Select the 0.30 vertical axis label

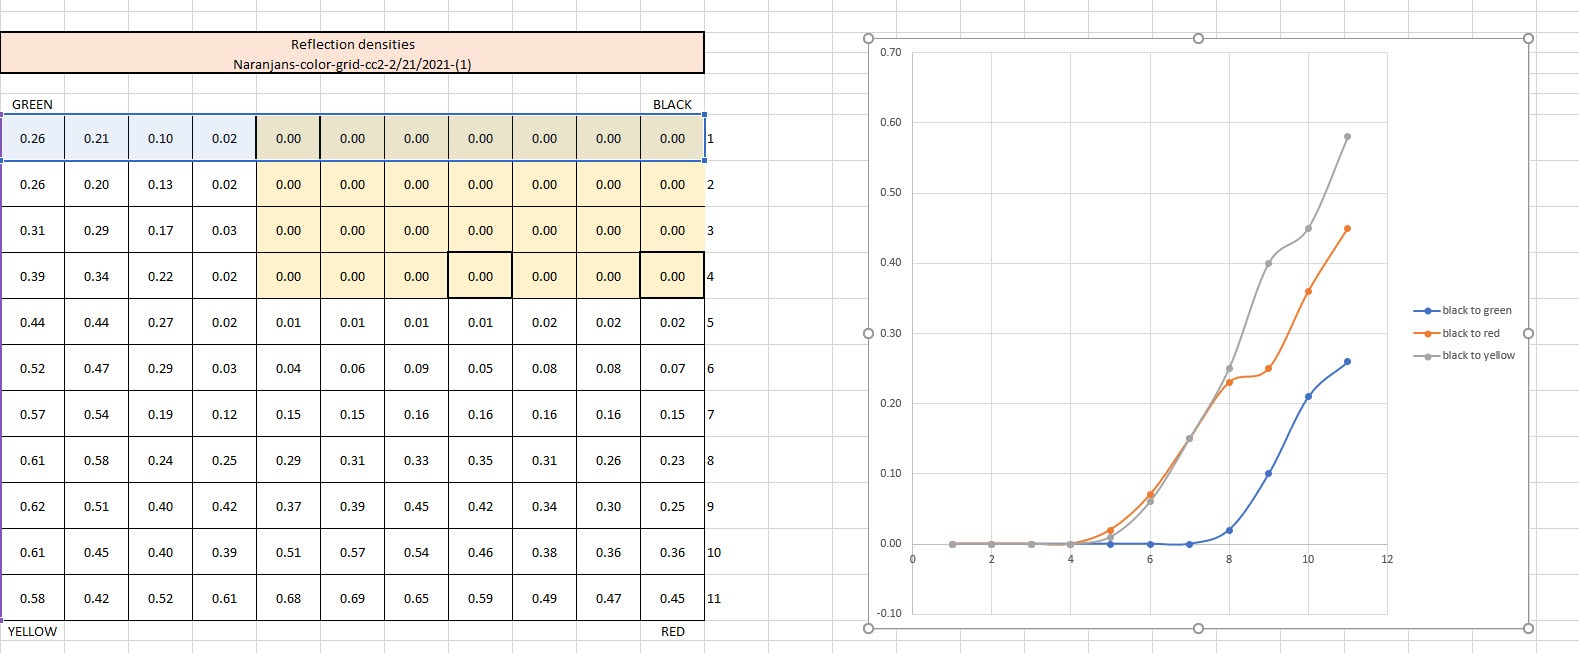pyautogui.click(x=890, y=333)
